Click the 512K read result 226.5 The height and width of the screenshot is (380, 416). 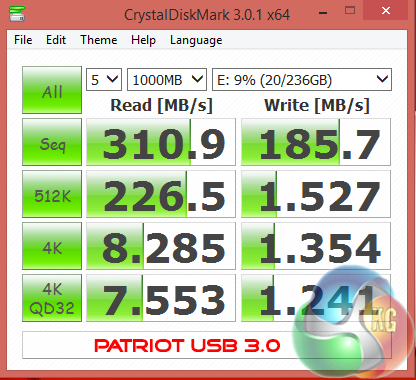(161, 194)
